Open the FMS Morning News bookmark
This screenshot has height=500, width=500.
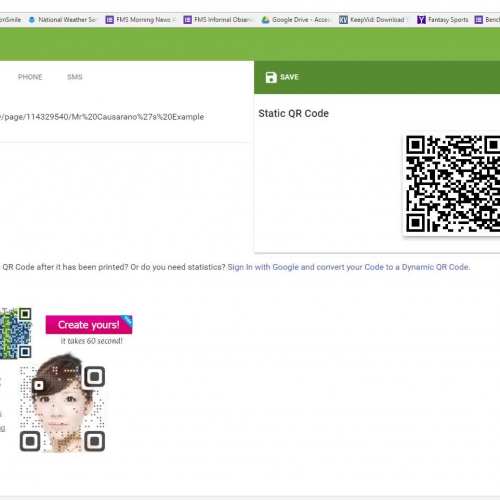tap(140, 20)
